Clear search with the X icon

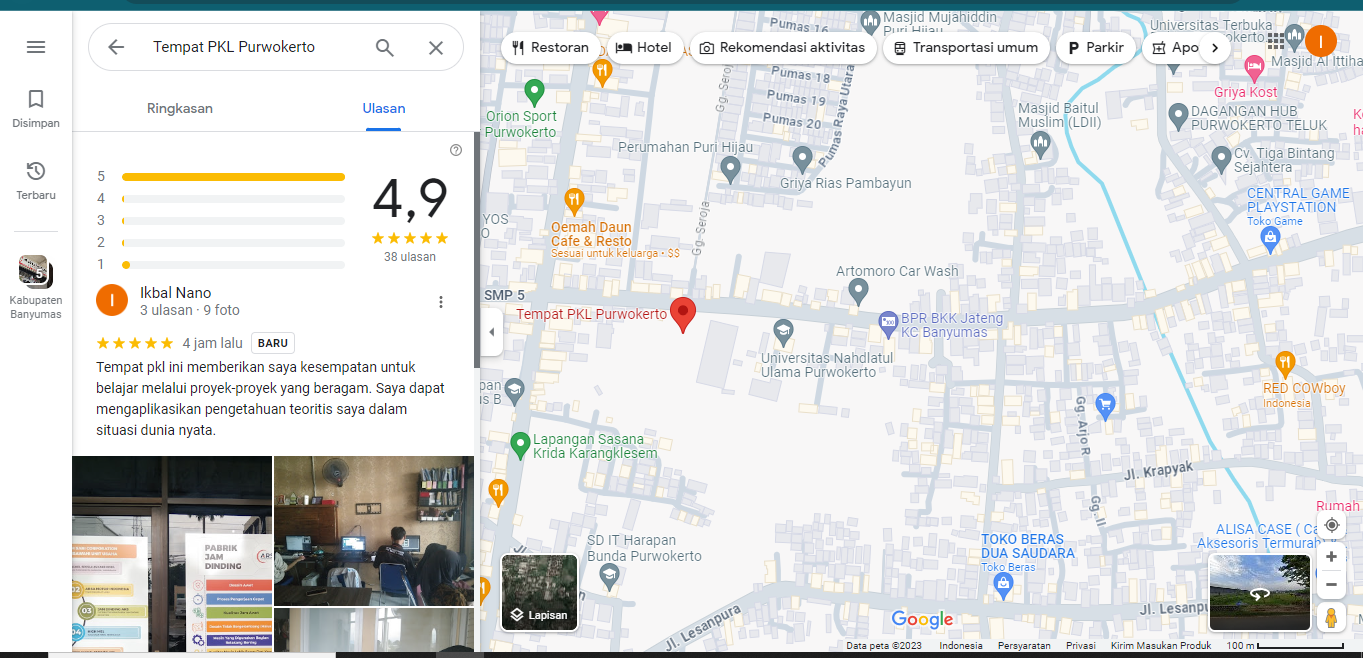(436, 47)
